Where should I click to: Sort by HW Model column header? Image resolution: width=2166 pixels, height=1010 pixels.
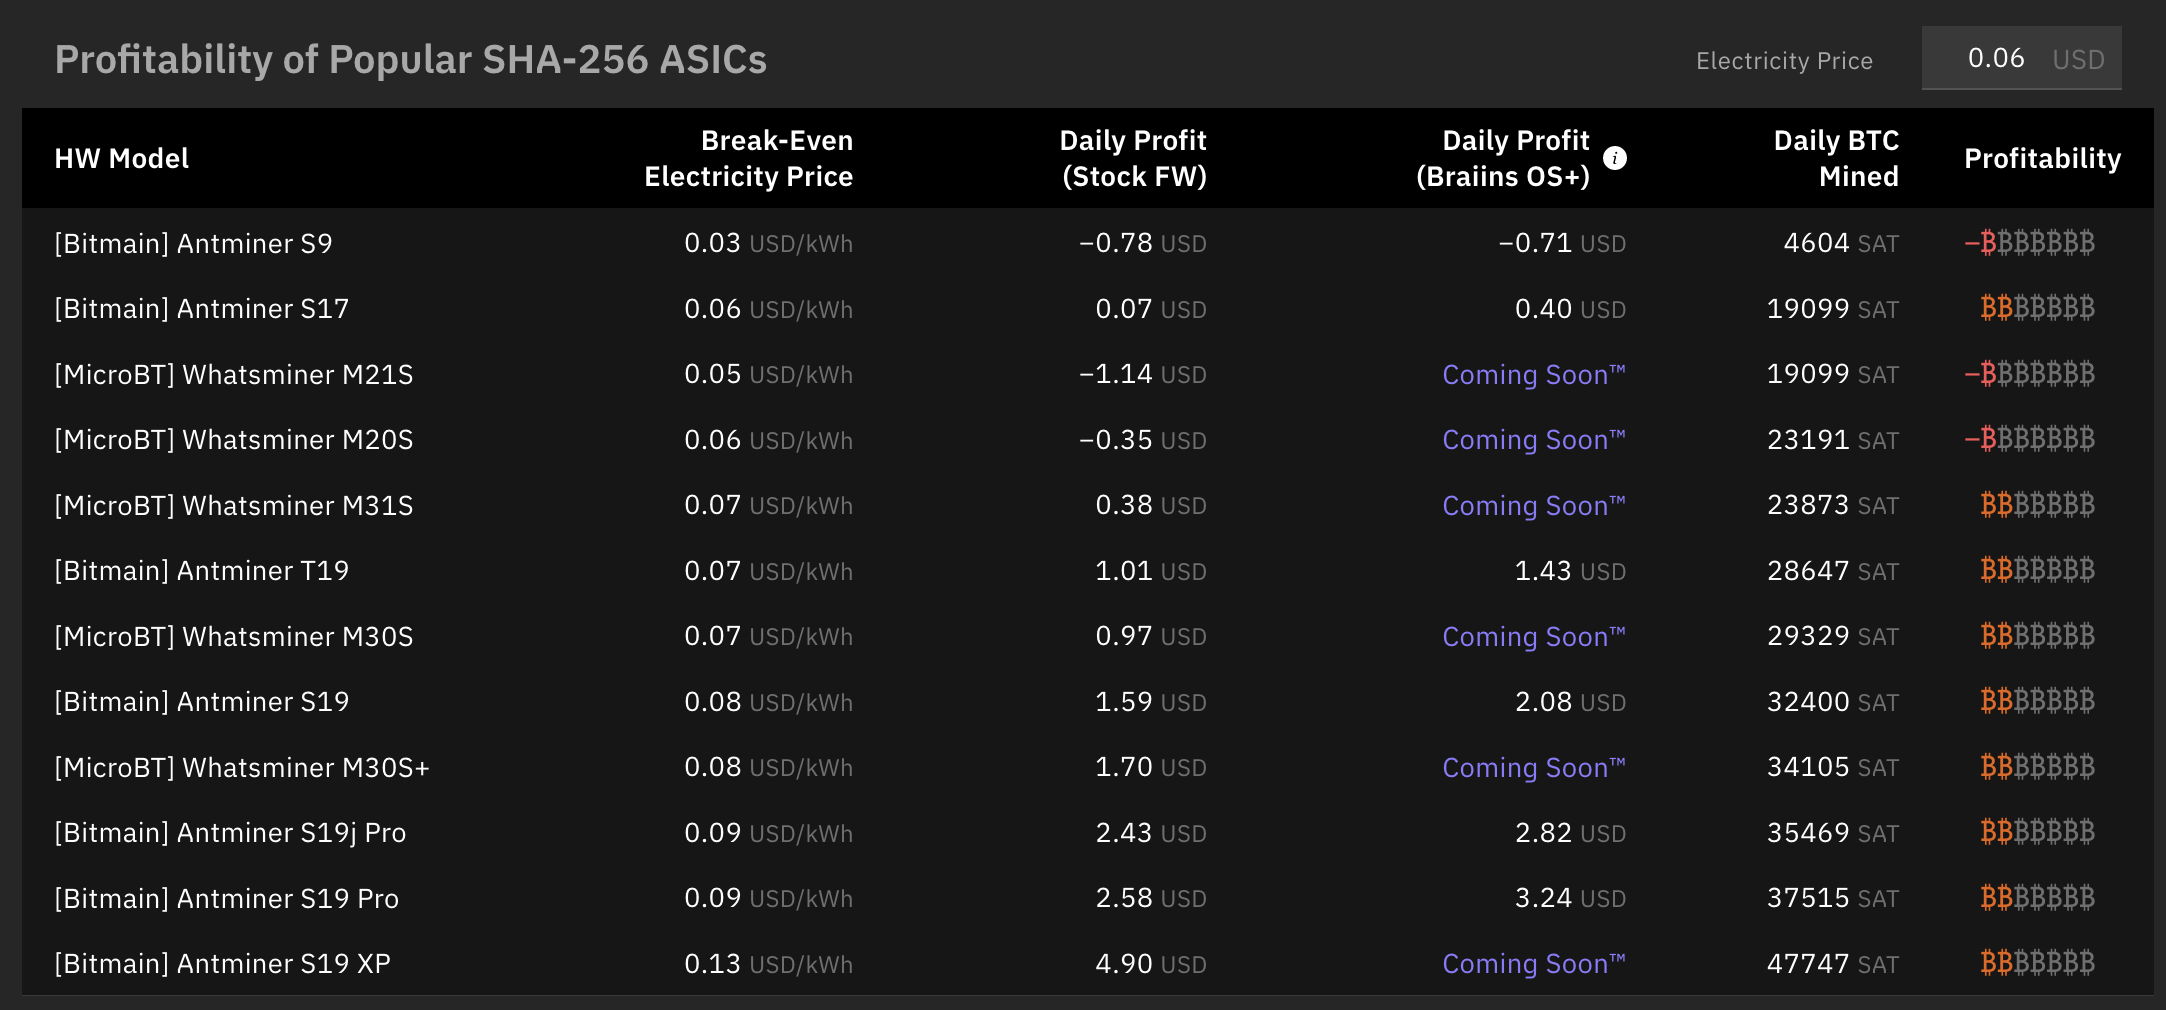(121, 158)
